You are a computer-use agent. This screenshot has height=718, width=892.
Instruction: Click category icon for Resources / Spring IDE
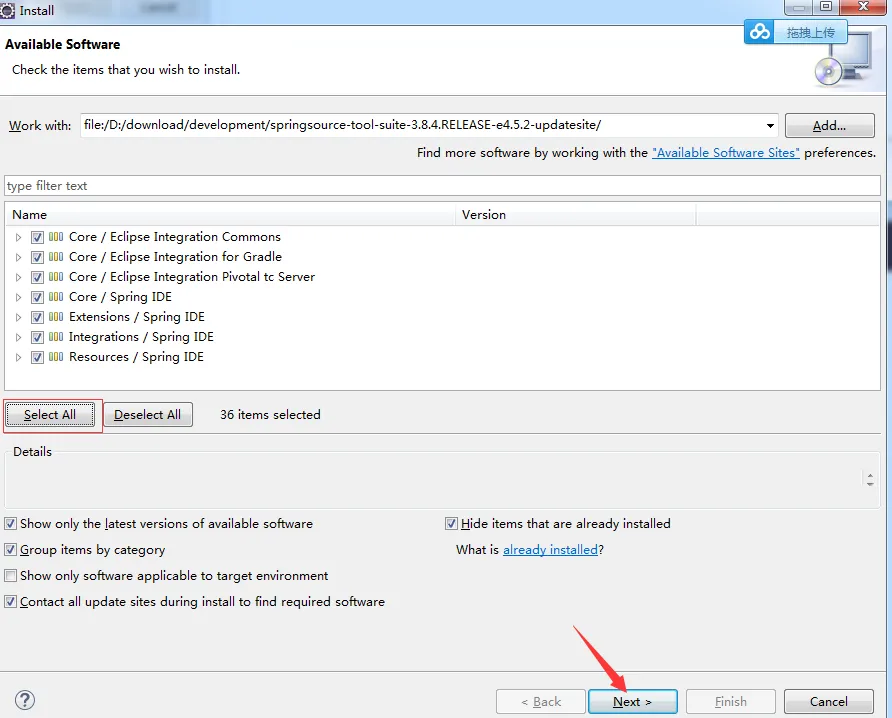click(x=56, y=357)
